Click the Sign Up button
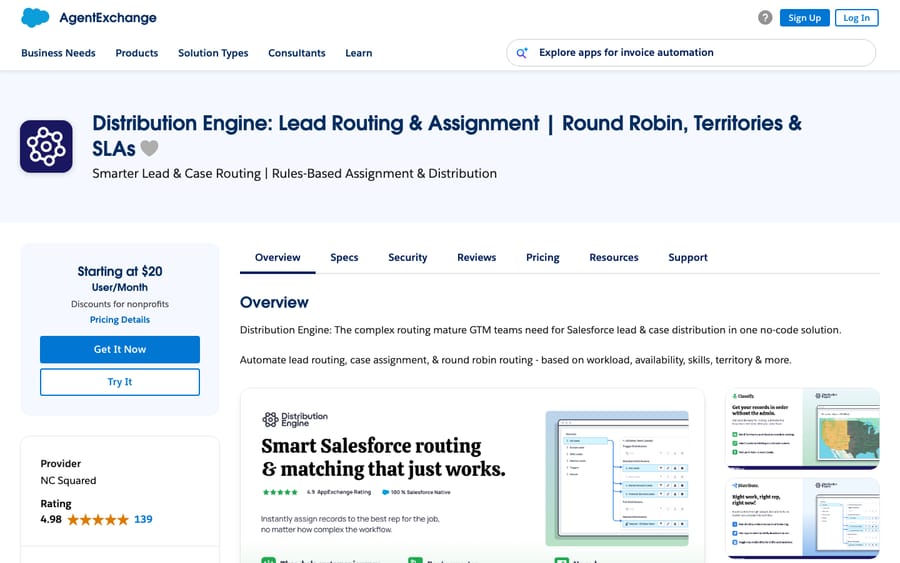Screen dimensions: 900x563 804,18
